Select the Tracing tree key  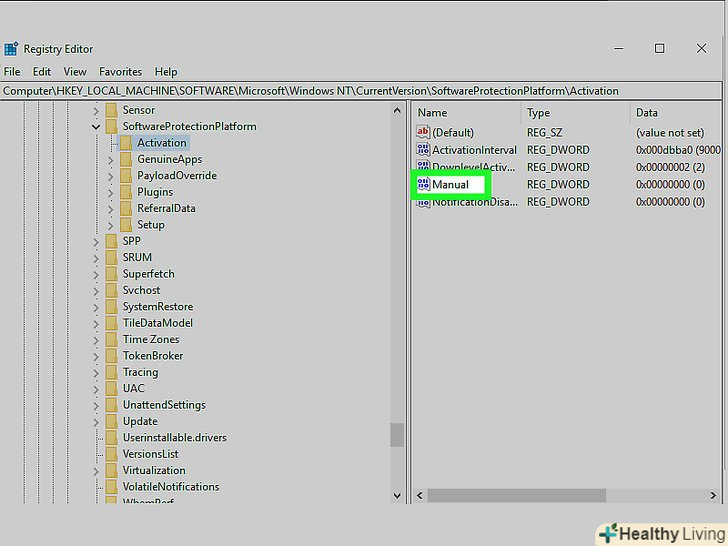click(x=140, y=372)
